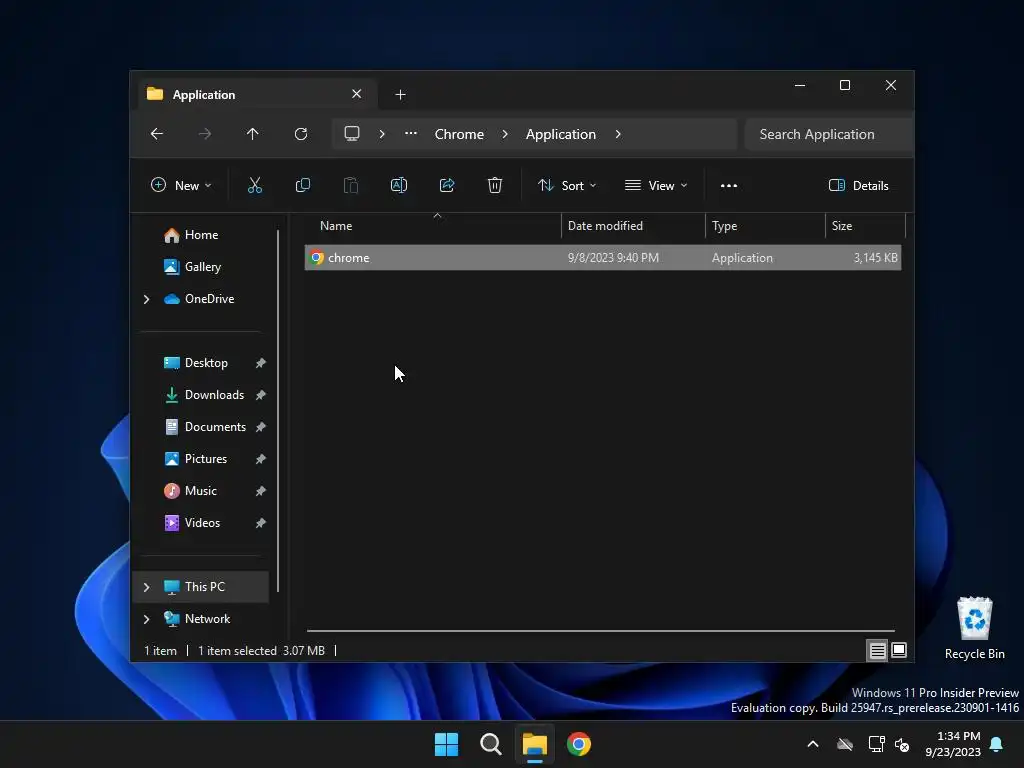Viewport: 1024px width, 768px height.
Task: Open the Recycle Bin on desktop
Action: click(x=974, y=628)
